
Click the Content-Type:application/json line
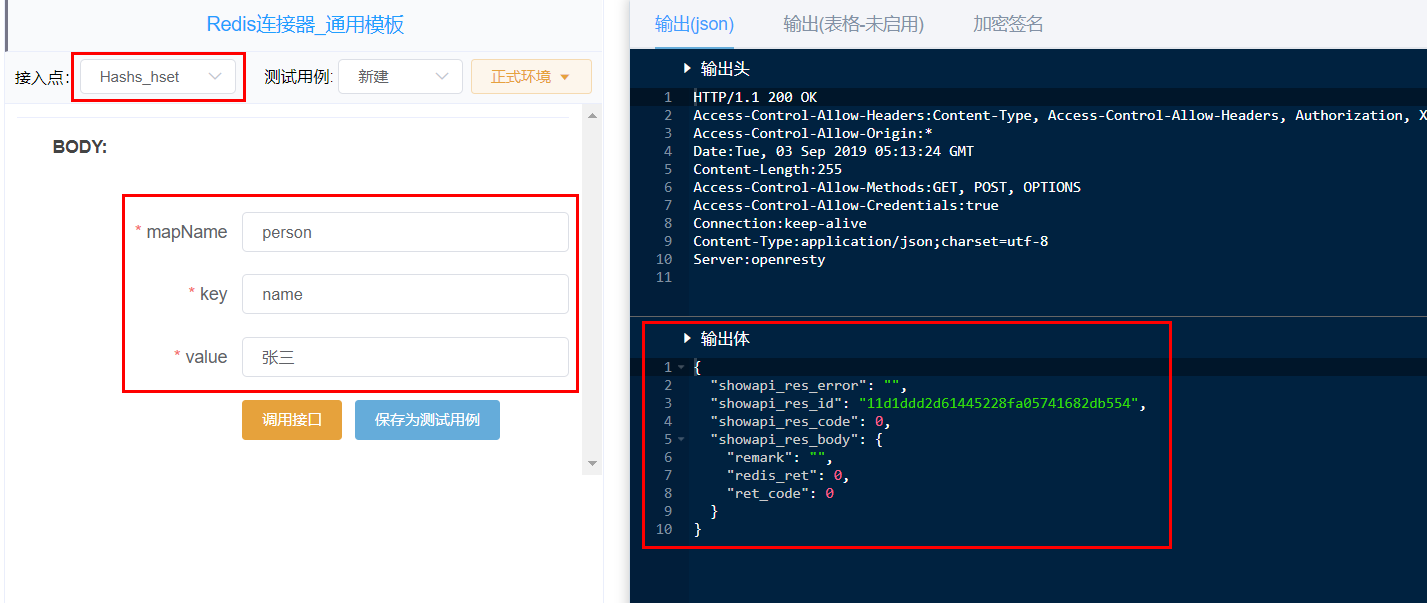point(870,241)
